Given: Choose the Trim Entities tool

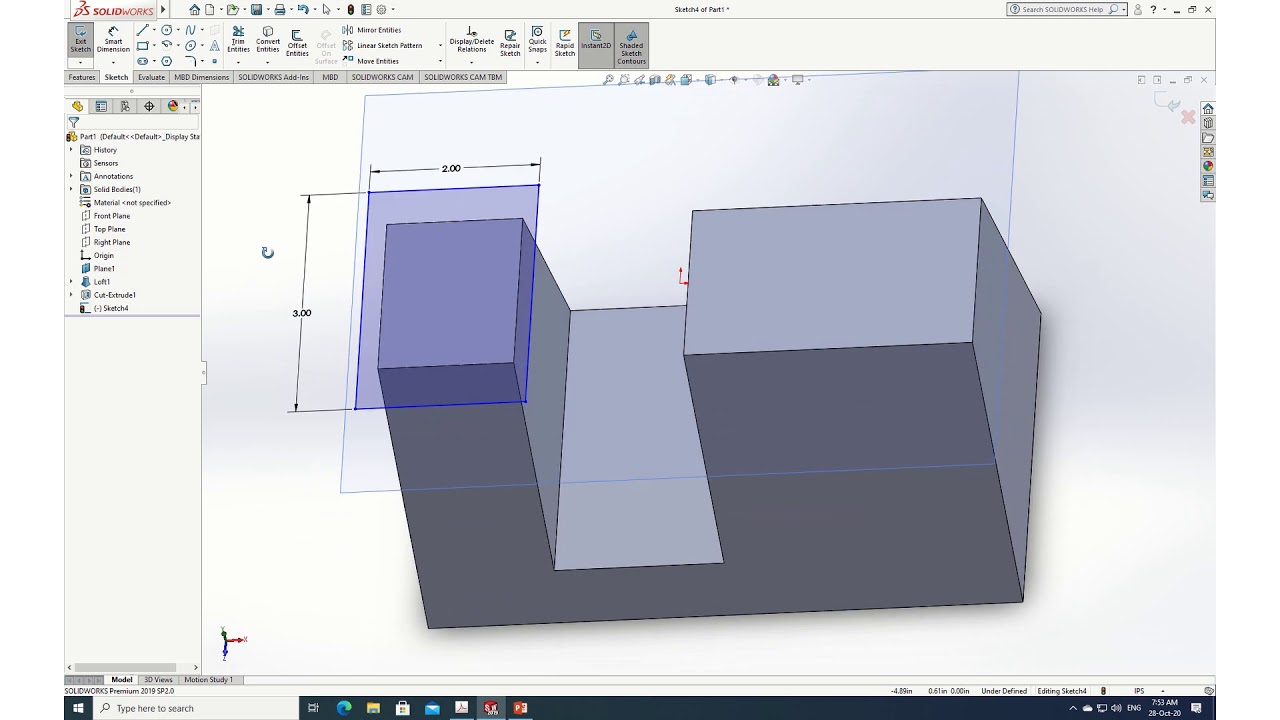Looking at the screenshot, I should point(238,40).
